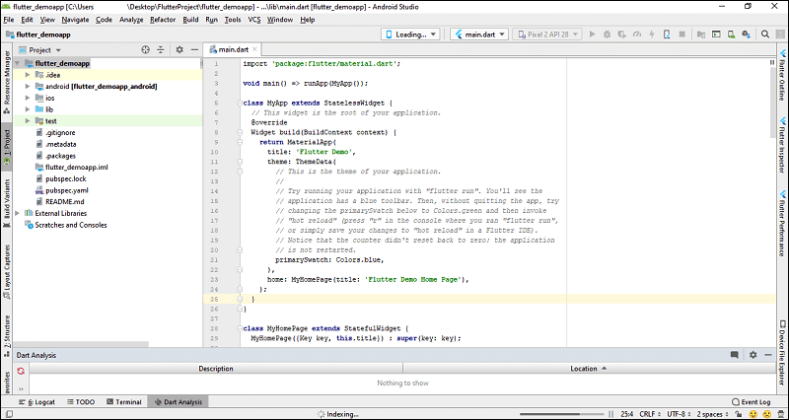Toggle the Project tool window side tab
Viewport: 789px width, 420px height.
pyautogui.click(x=6, y=138)
